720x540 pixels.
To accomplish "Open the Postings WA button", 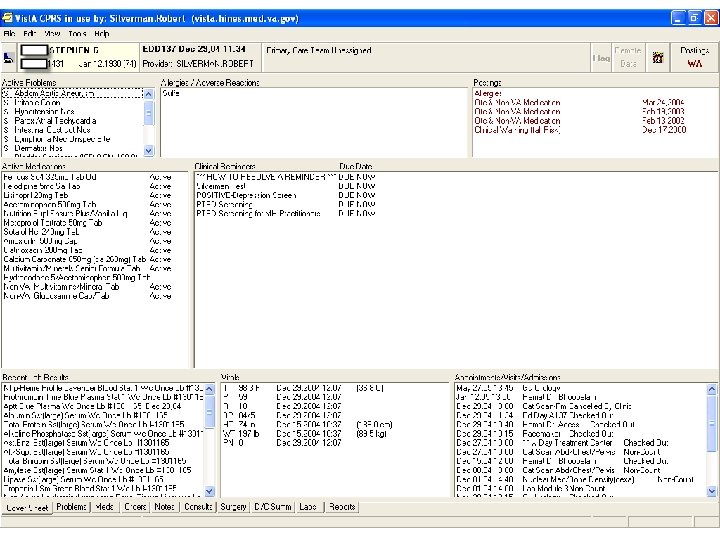I will coord(693,57).
